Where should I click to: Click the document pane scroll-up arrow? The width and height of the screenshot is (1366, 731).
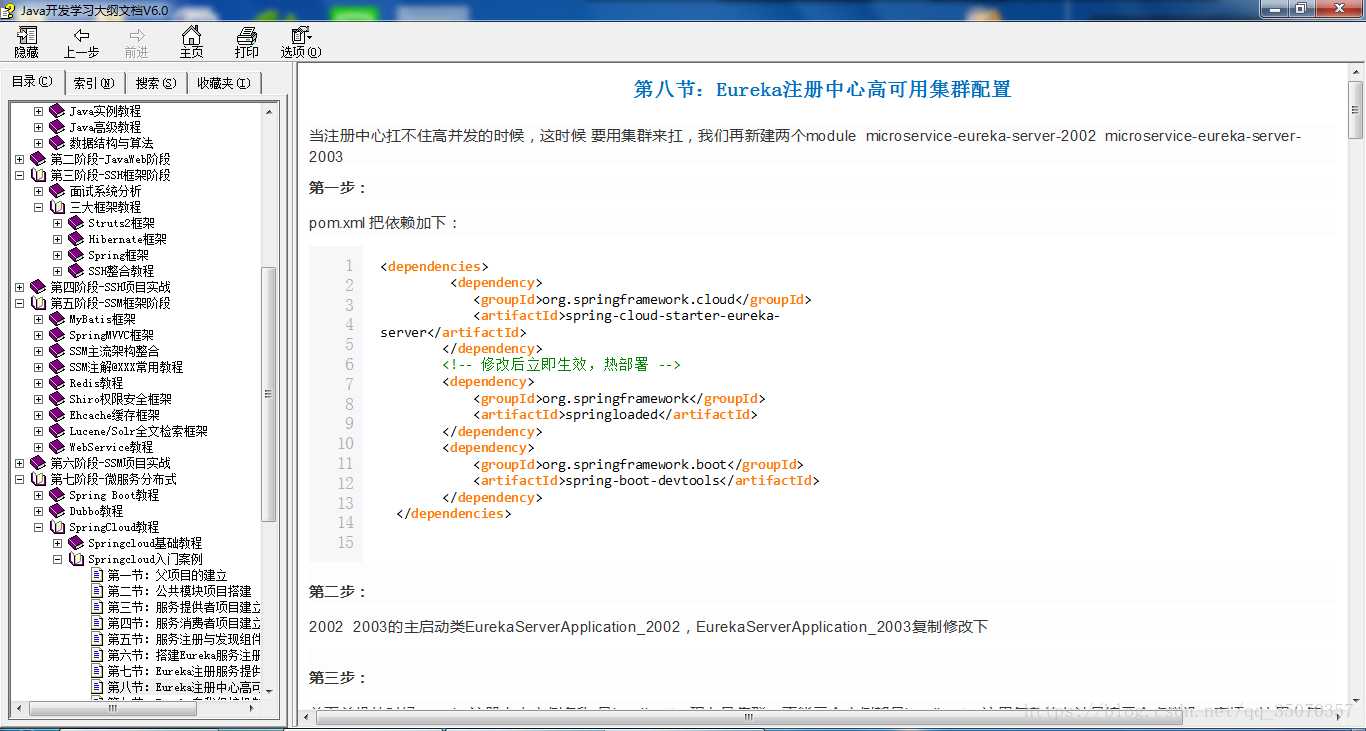tap(1356, 72)
